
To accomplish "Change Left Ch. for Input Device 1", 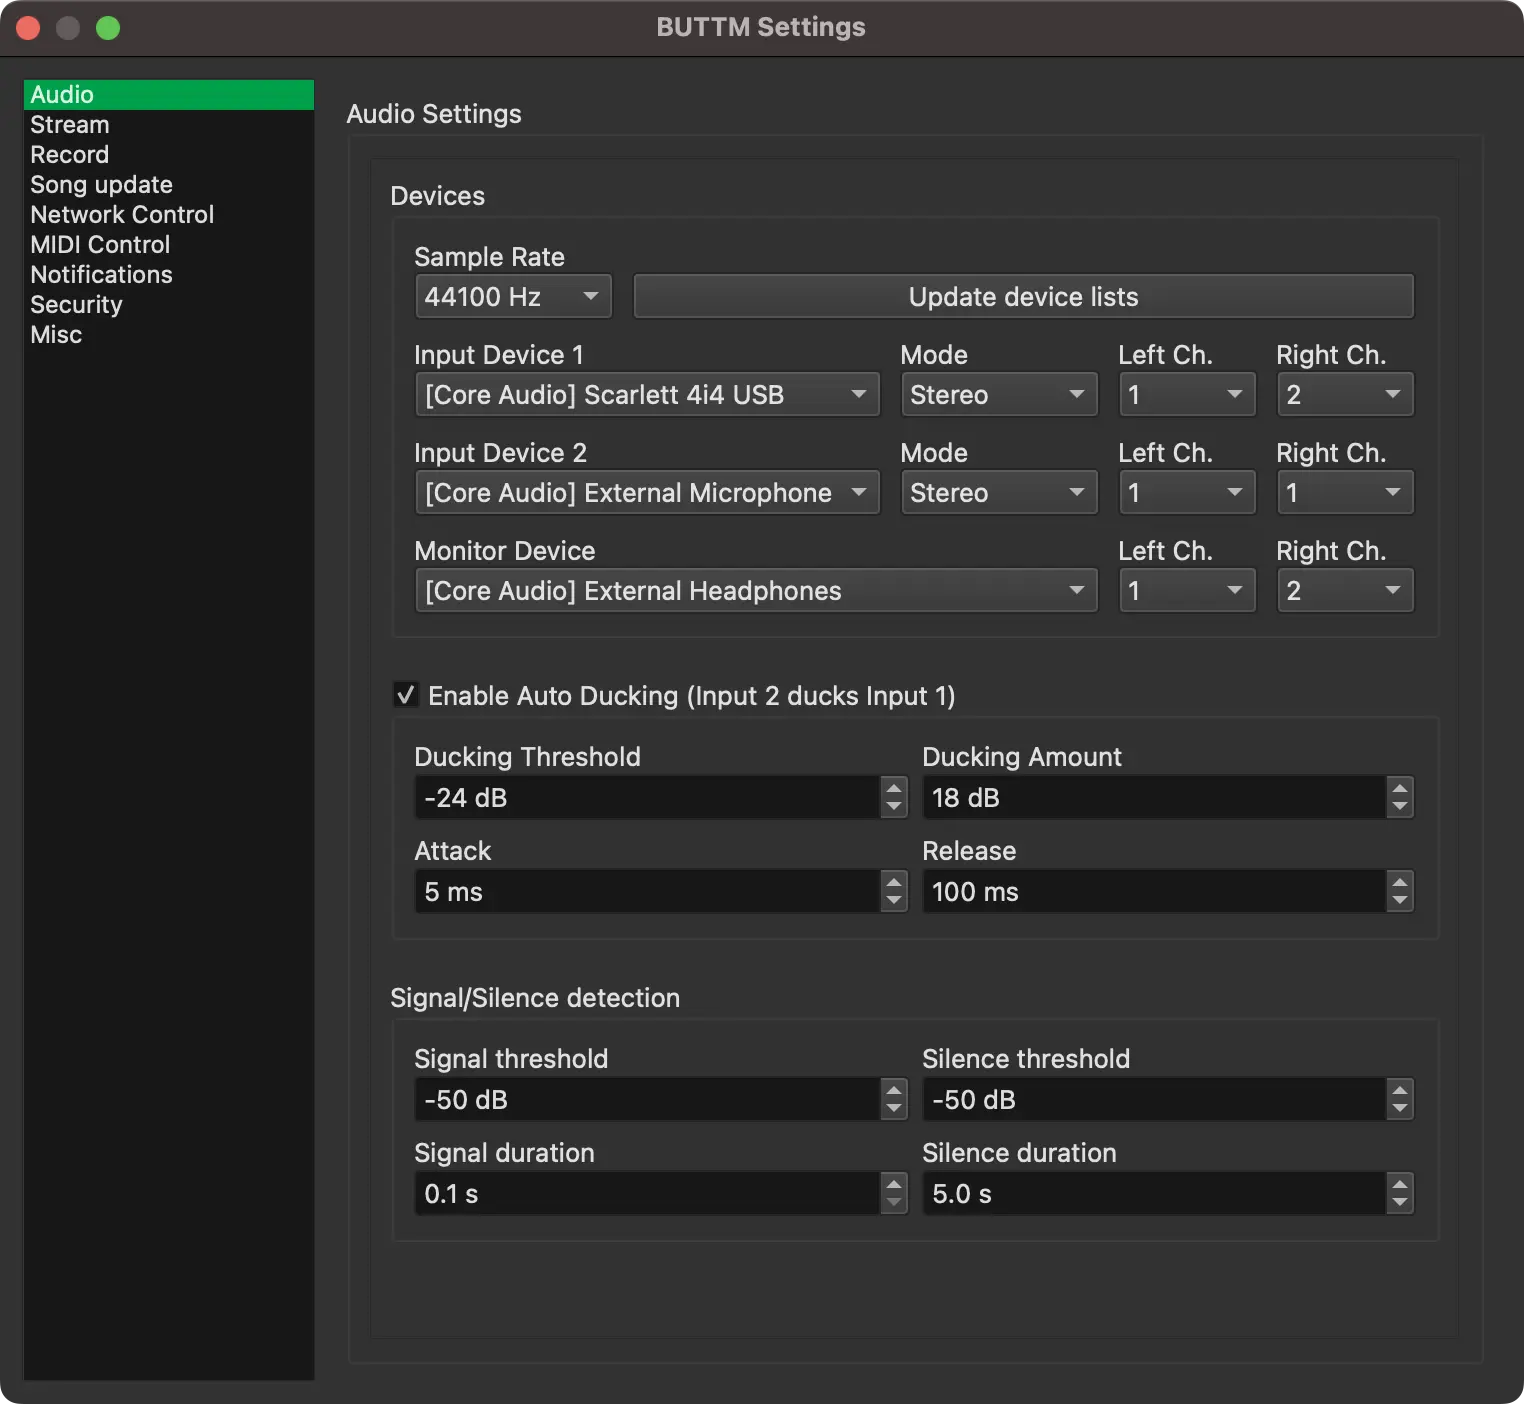I will click(1186, 394).
